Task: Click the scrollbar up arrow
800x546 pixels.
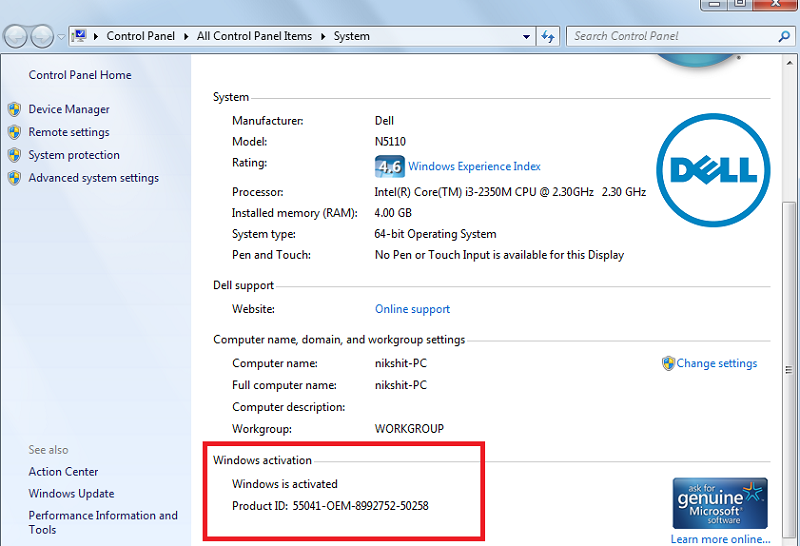Action: [x=789, y=62]
